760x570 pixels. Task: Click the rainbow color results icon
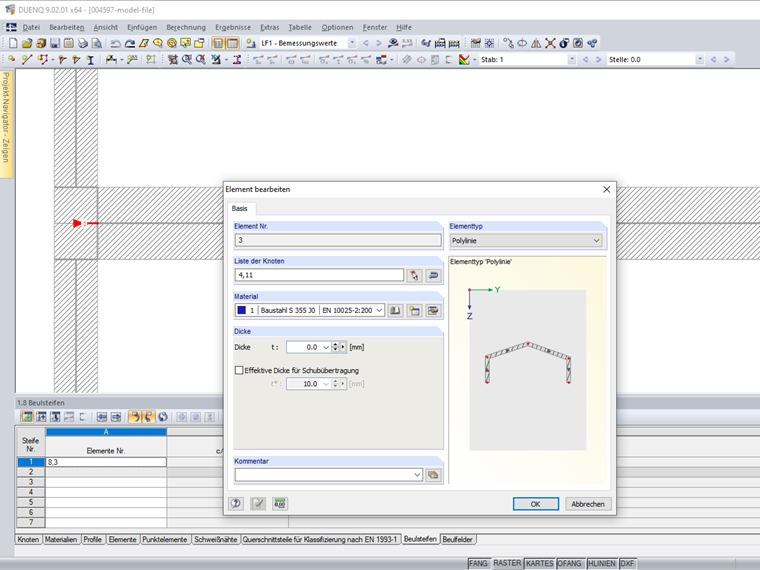click(464, 60)
